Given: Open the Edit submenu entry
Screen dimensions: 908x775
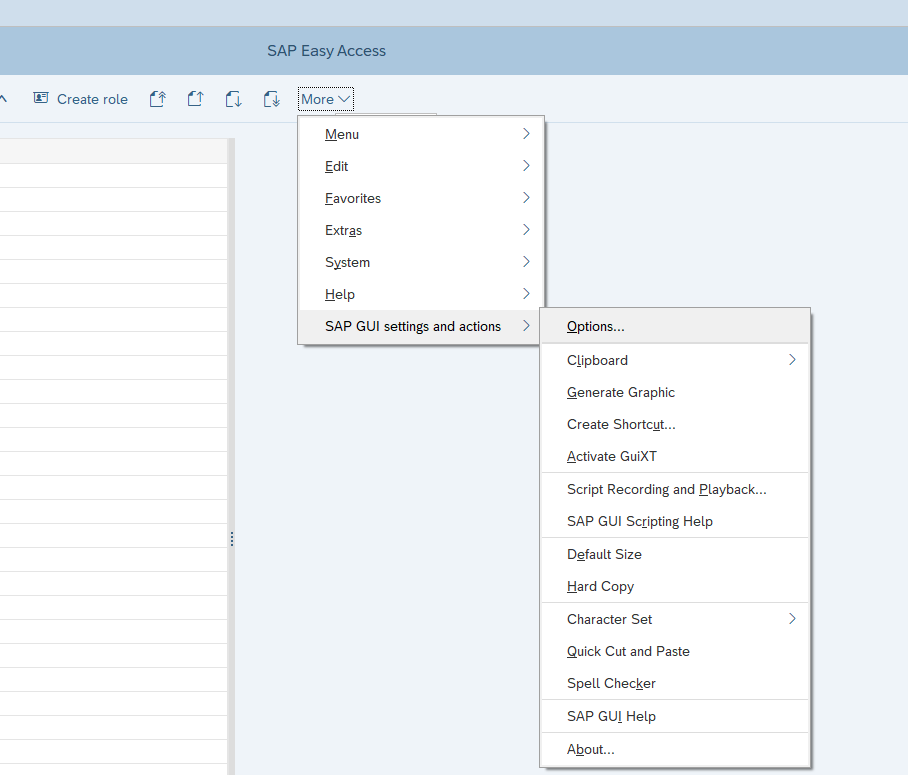Looking at the screenshot, I should pos(421,166).
